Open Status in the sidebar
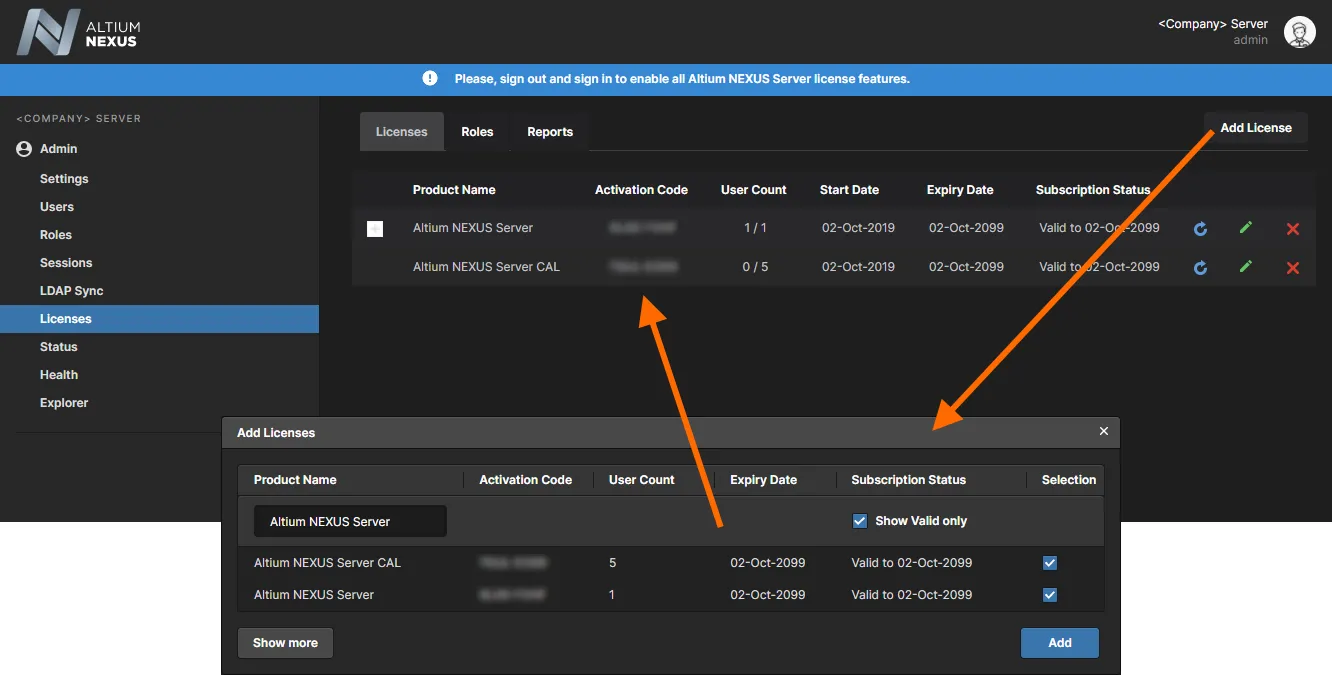 pyautogui.click(x=59, y=347)
